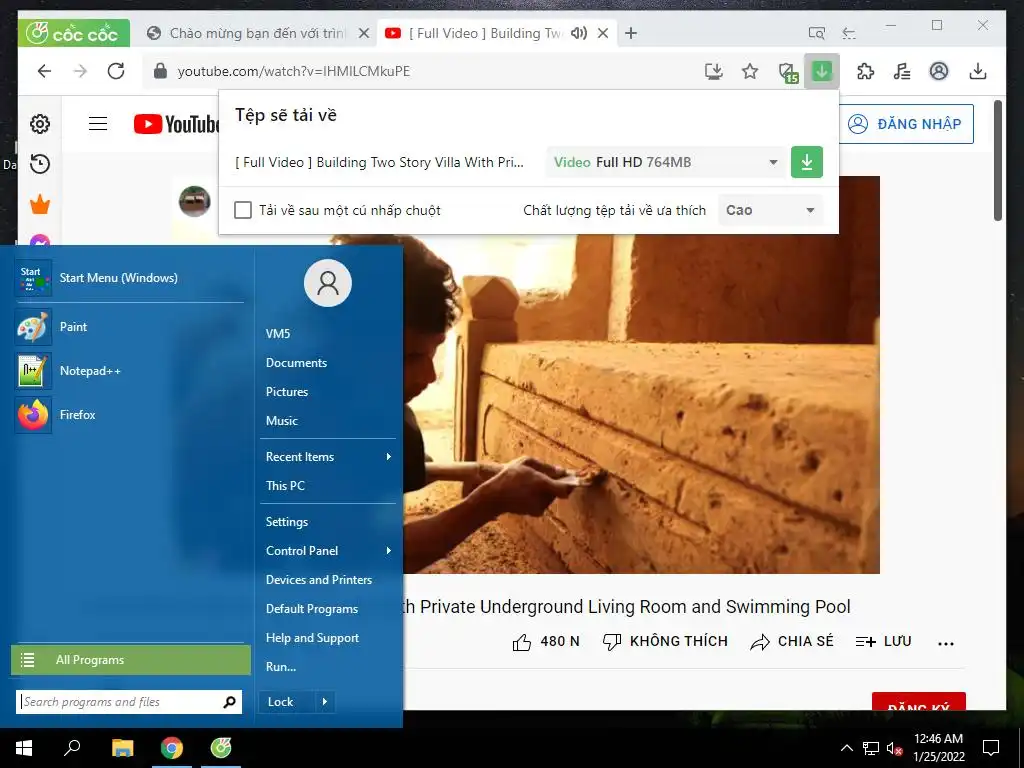This screenshot has height=768, width=1024.
Task: Expand the Video Full HD 764MB dropdown
Action: pyautogui.click(x=665, y=162)
